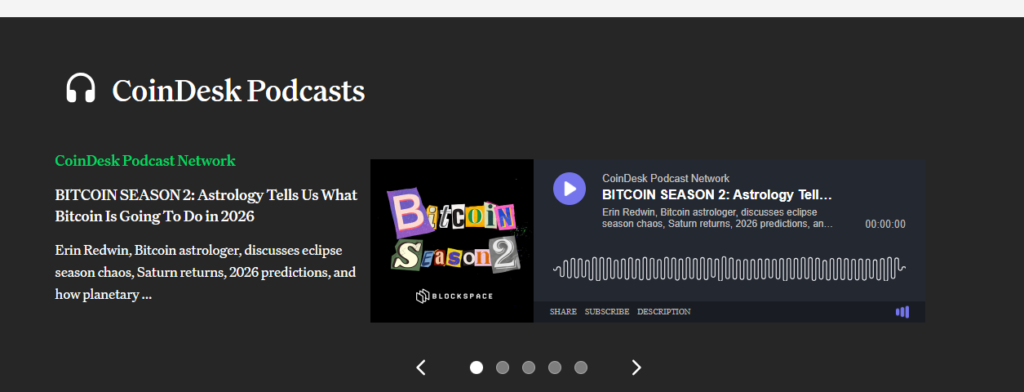The width and height of the screenshot is (1024, 392).
Task: Select the first carousel dot
Action: click(x=477, y=368)
